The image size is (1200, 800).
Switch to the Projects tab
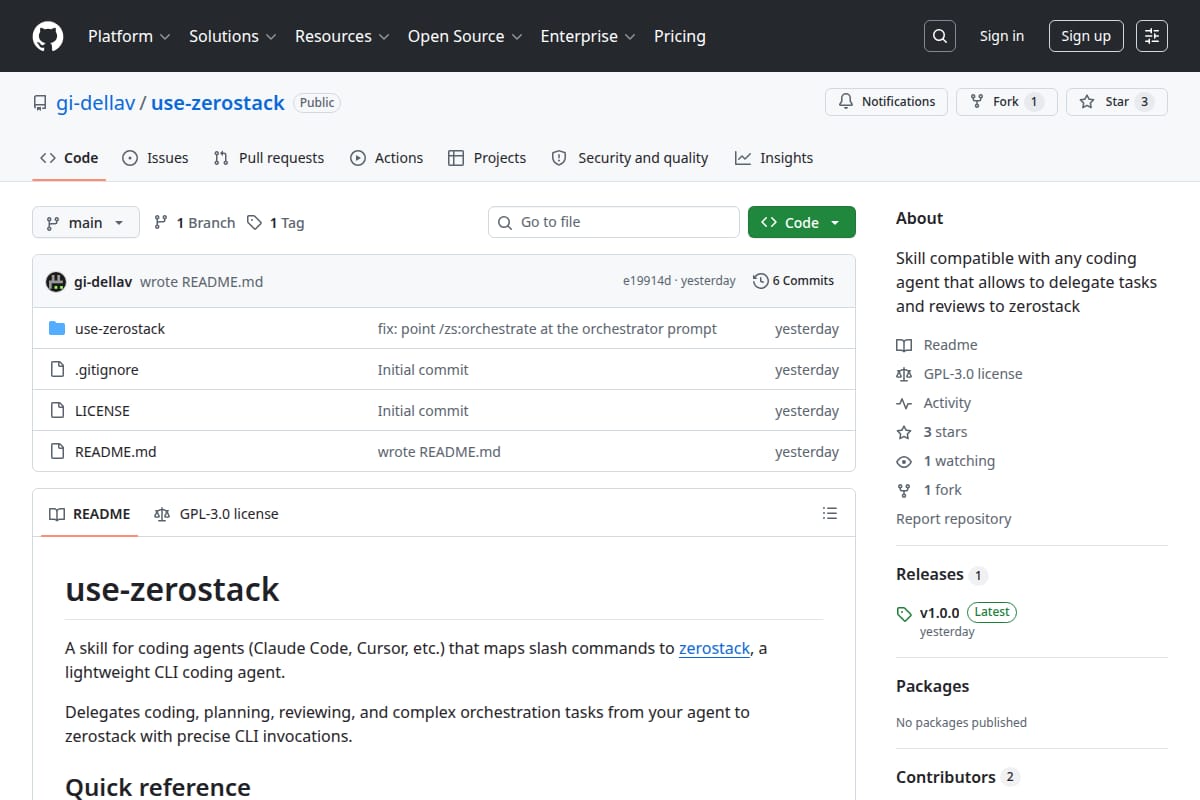point(487,158)
